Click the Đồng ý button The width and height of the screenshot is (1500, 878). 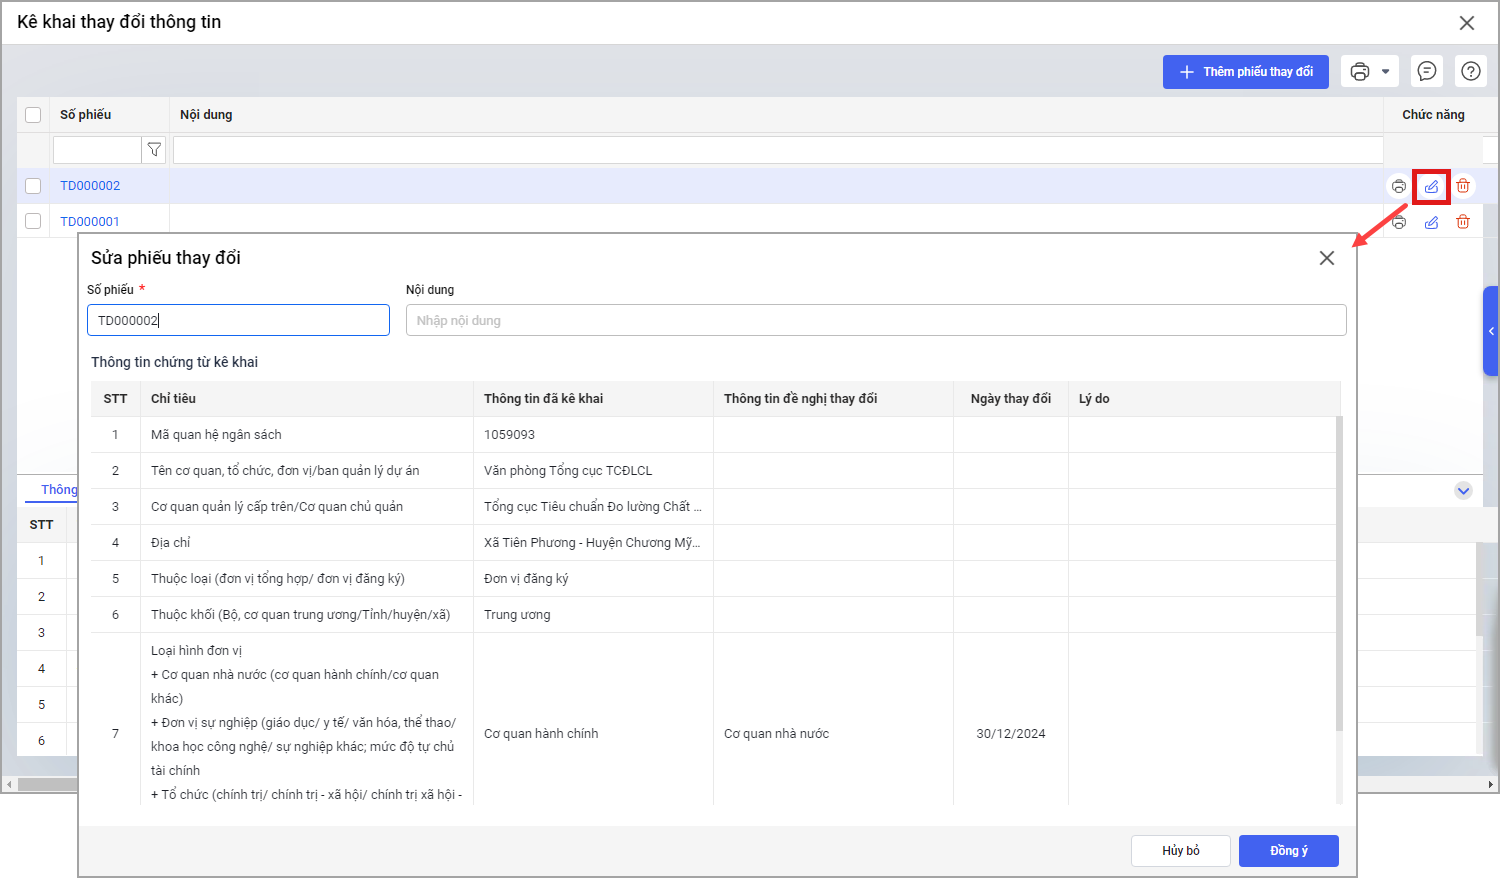(1288, 850)
